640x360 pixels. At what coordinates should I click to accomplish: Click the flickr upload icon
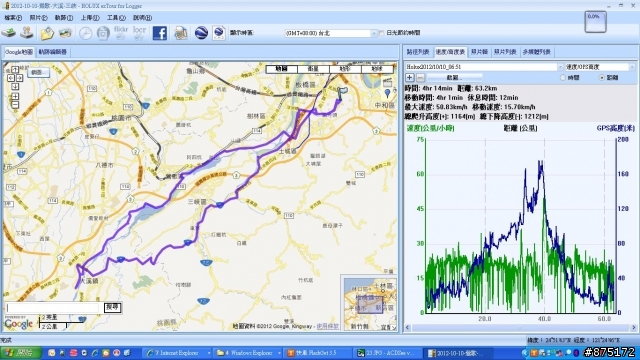click(x=121, y=33)
